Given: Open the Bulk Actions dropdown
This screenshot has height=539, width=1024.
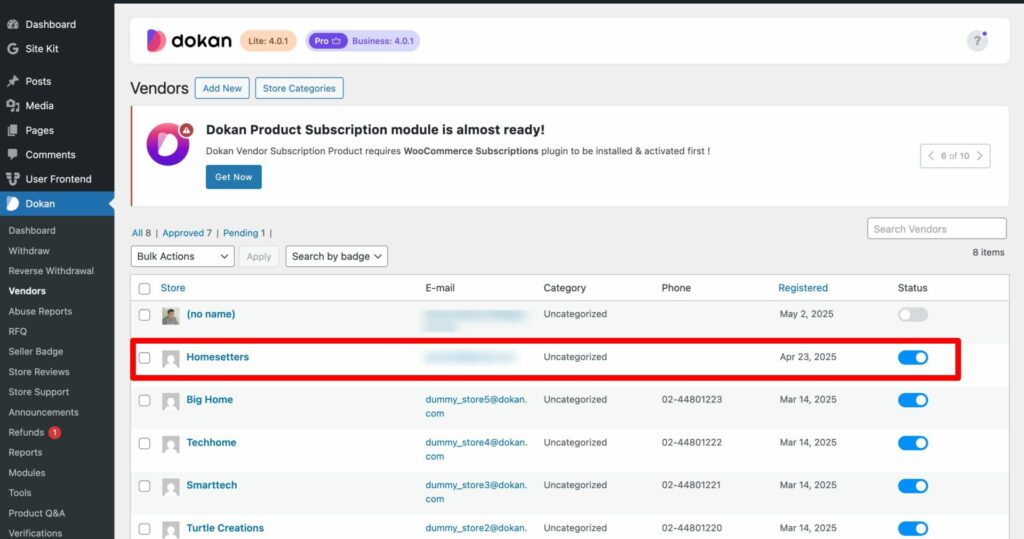Looking at the screenshot, I should click(x=182, y=257).
